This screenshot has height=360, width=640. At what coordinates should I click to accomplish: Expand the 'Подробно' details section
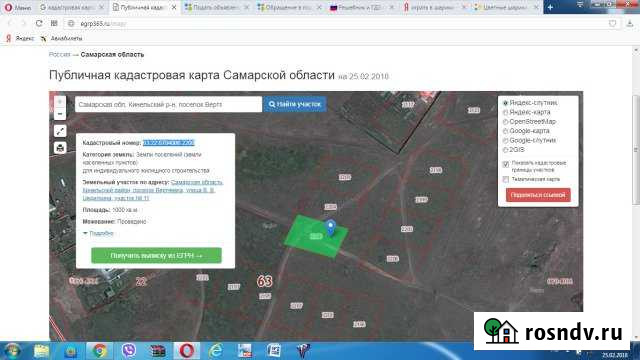coord(98,233)
